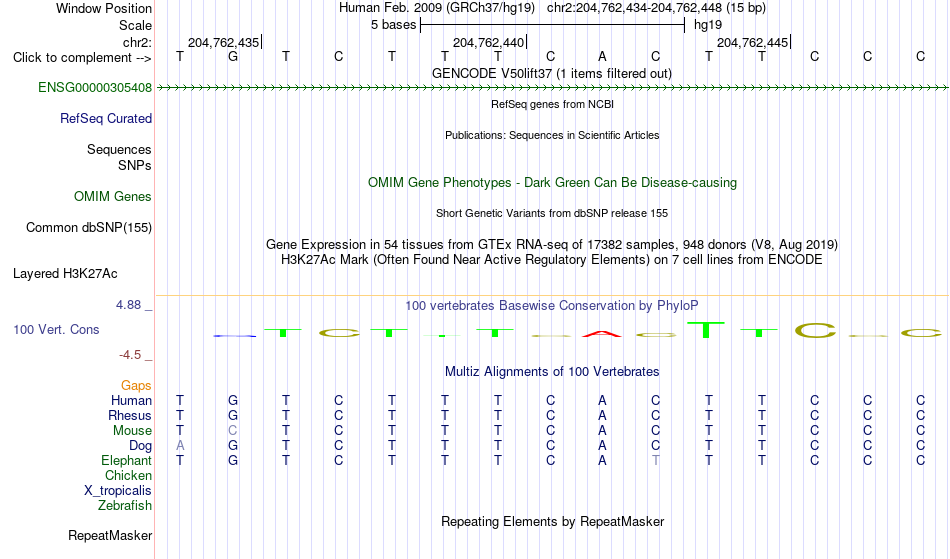Click the faded T in the Elephant row
Image resolution: width=950 pixels, height=559 pixels.
point(656,461)
